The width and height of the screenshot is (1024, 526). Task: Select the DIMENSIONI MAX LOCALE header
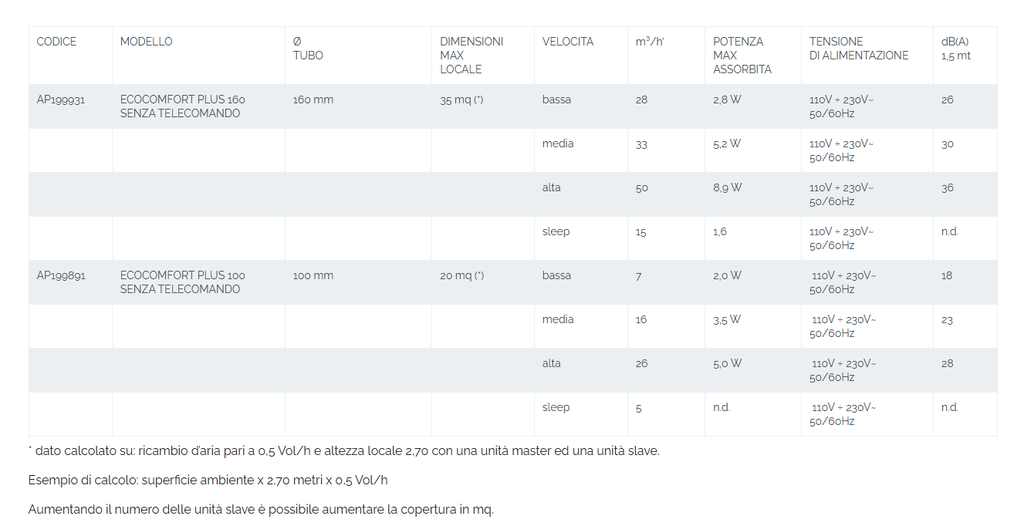471,55
